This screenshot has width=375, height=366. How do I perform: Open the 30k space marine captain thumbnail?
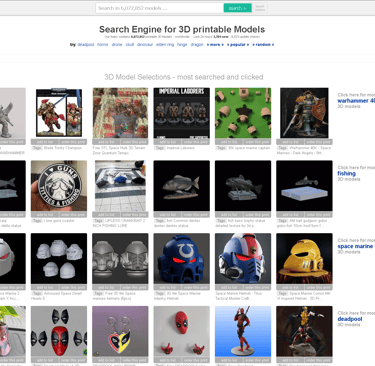click(x=243, y=113)
